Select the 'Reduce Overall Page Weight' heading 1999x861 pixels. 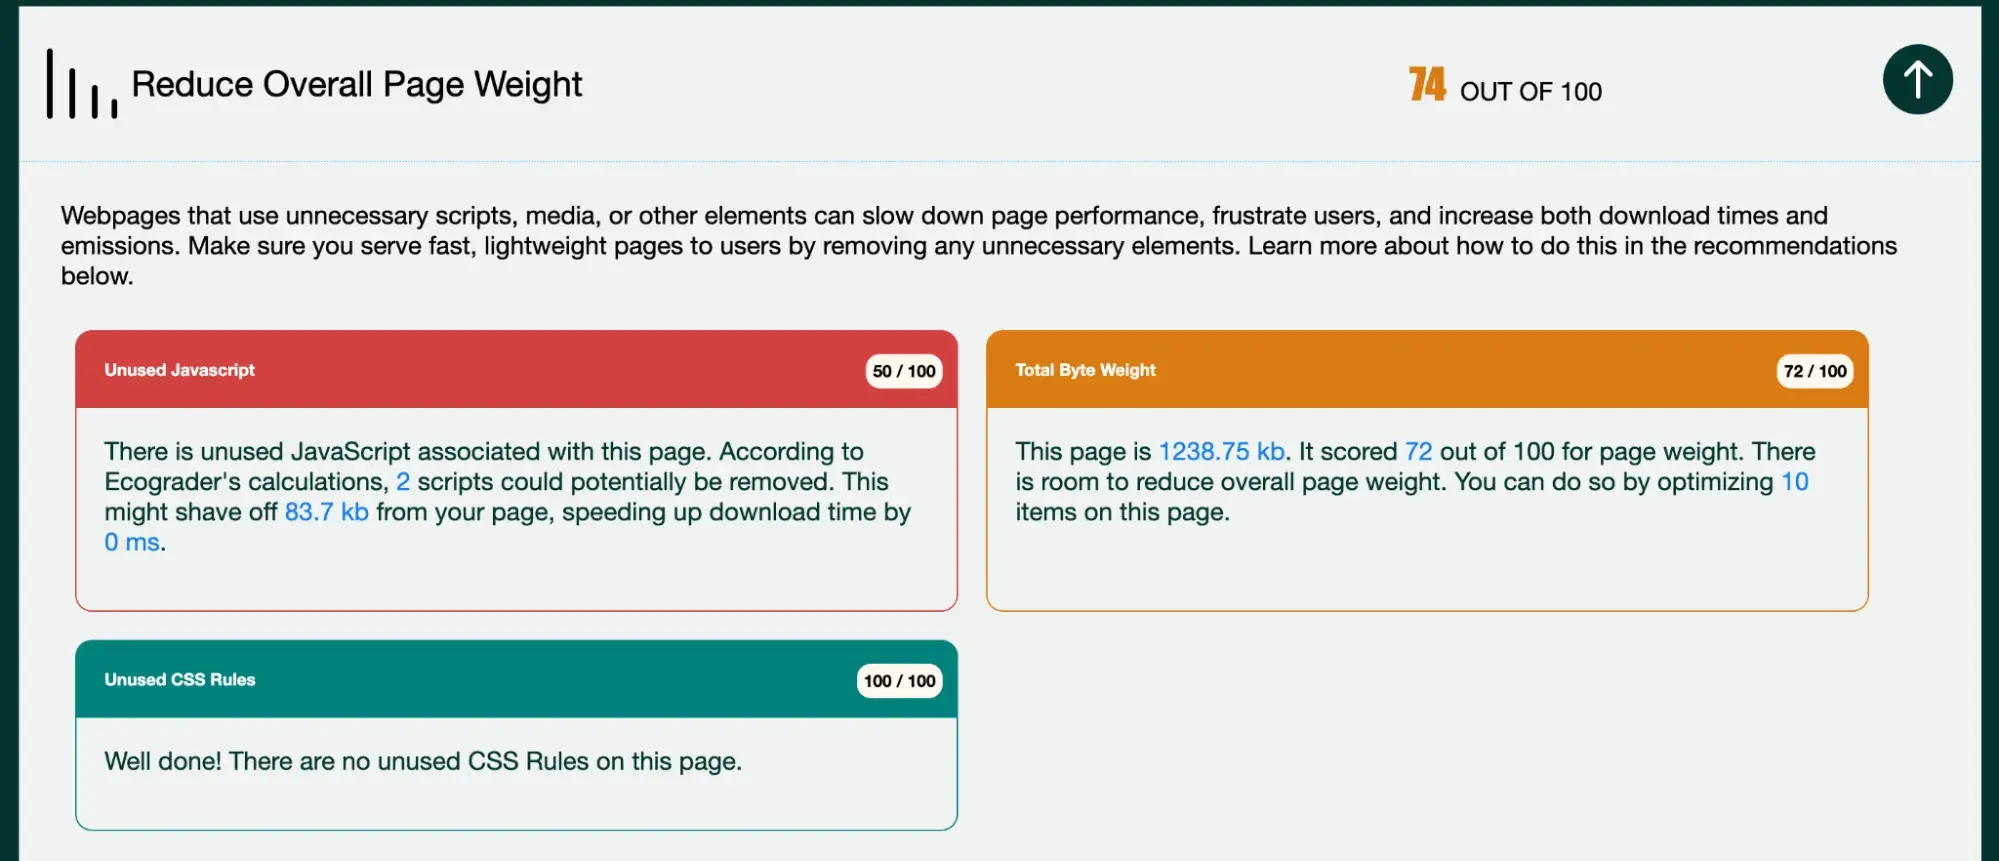pyautogui.click(x=357, y=85)
